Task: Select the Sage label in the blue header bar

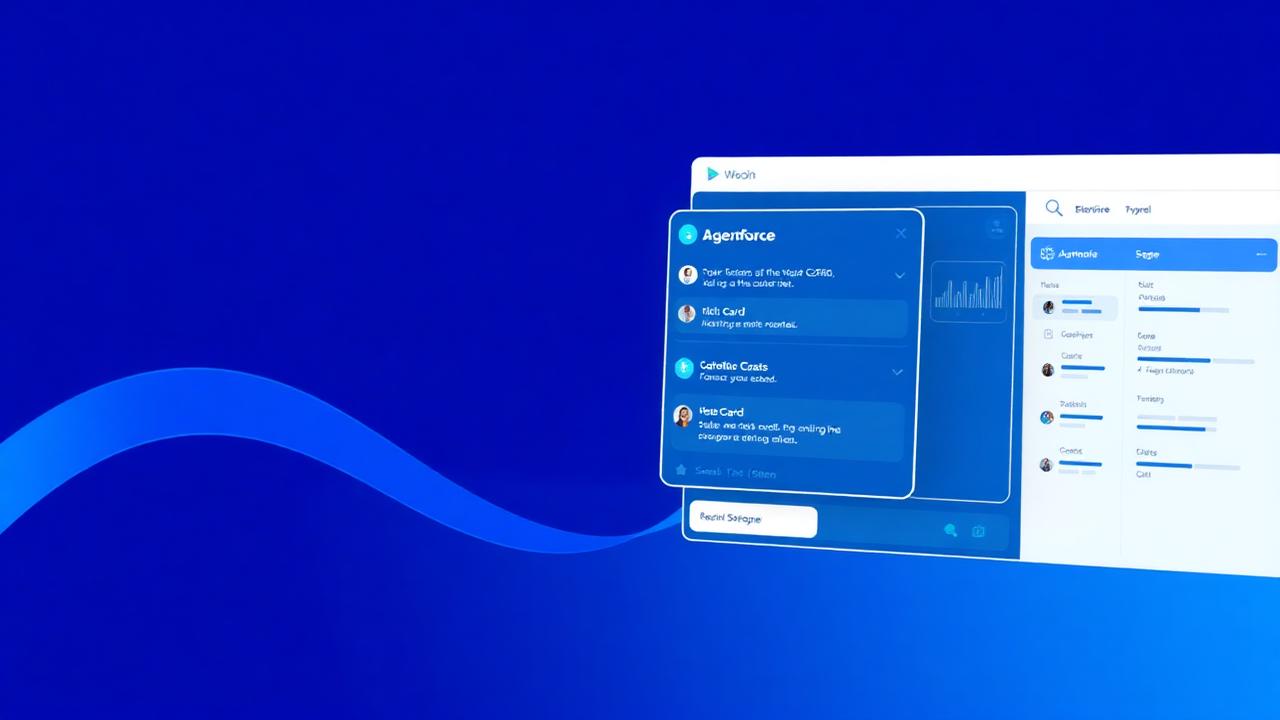Action: [1146, 254]
